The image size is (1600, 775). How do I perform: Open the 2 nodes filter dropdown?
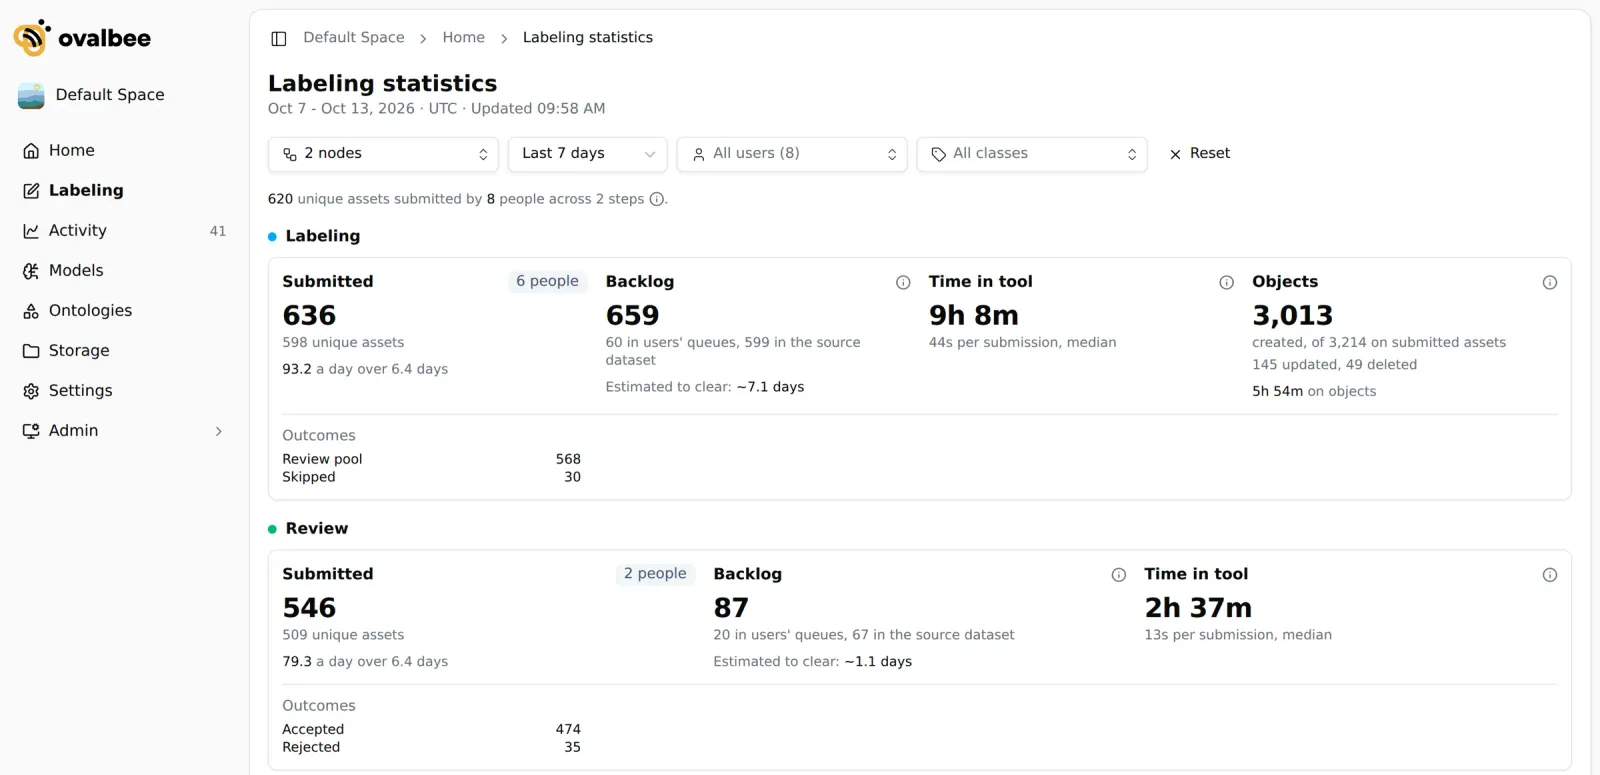coord(383,154)
